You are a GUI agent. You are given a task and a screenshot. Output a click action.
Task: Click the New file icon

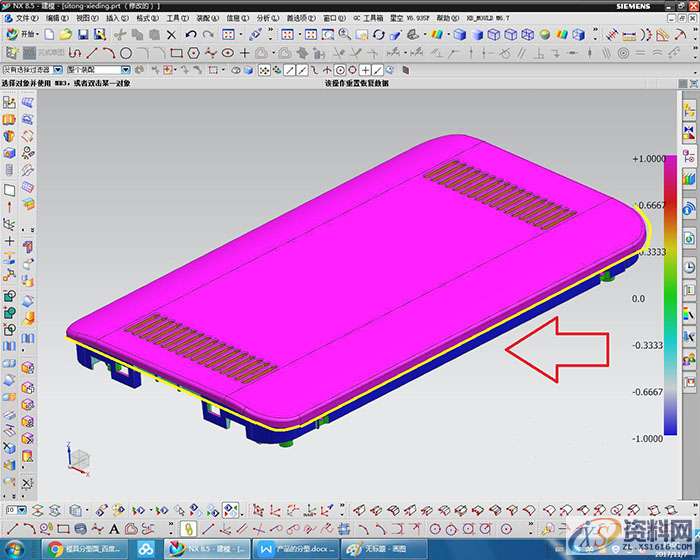tap(50, 35)
